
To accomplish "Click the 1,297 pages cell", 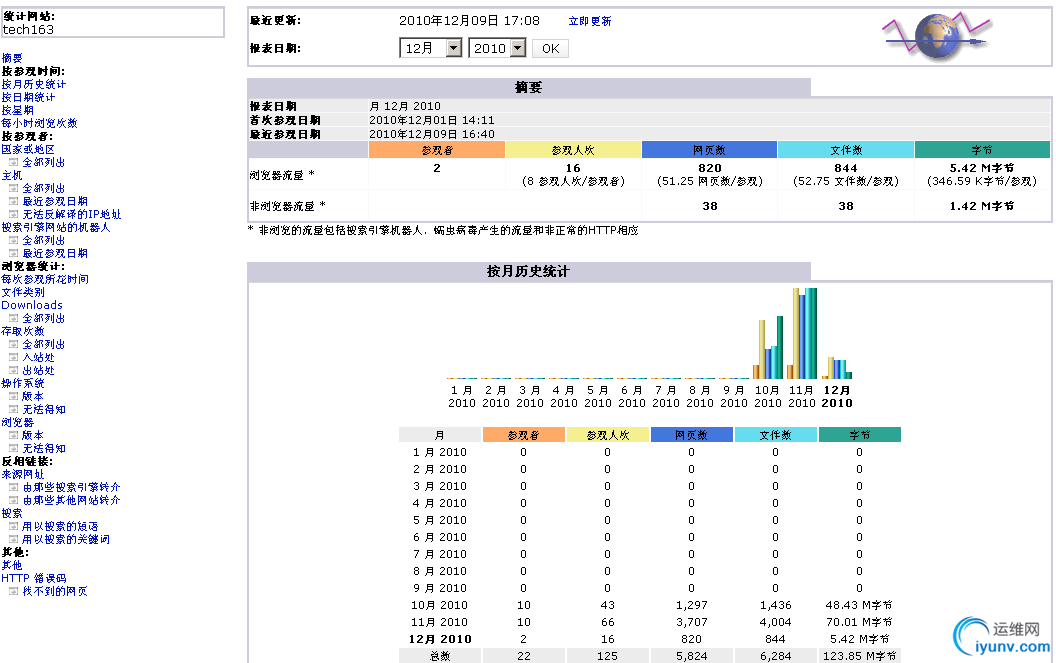I will 692,605.
